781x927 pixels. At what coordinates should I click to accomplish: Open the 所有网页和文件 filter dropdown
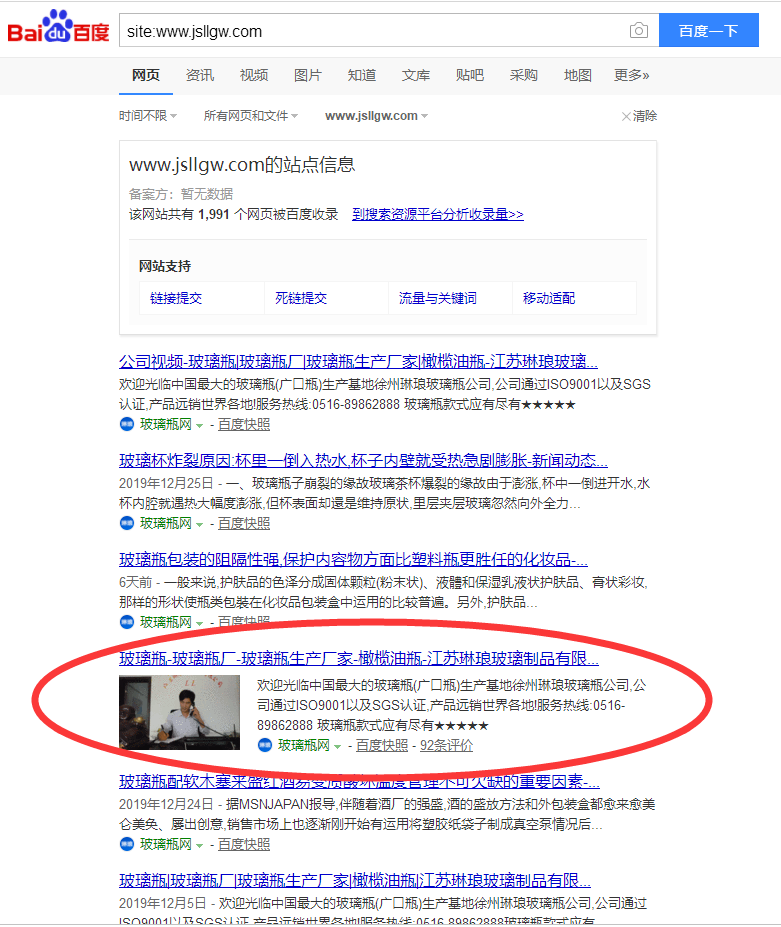[251, 116]
